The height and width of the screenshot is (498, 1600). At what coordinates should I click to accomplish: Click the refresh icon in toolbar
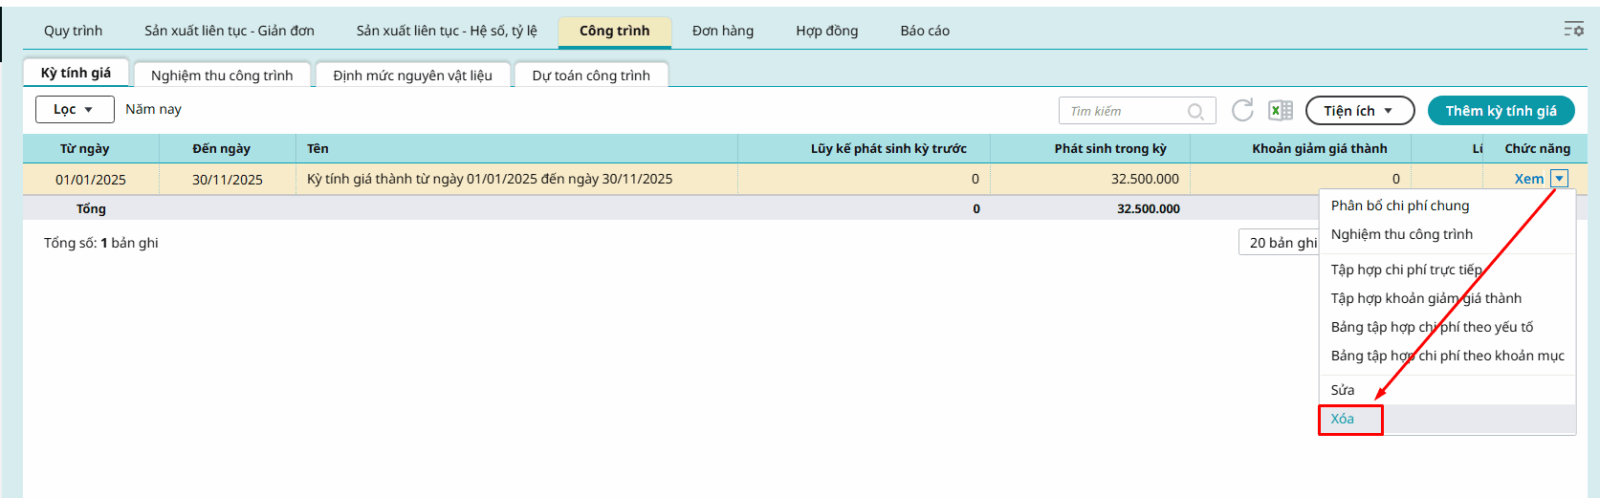coord(1242,110)
